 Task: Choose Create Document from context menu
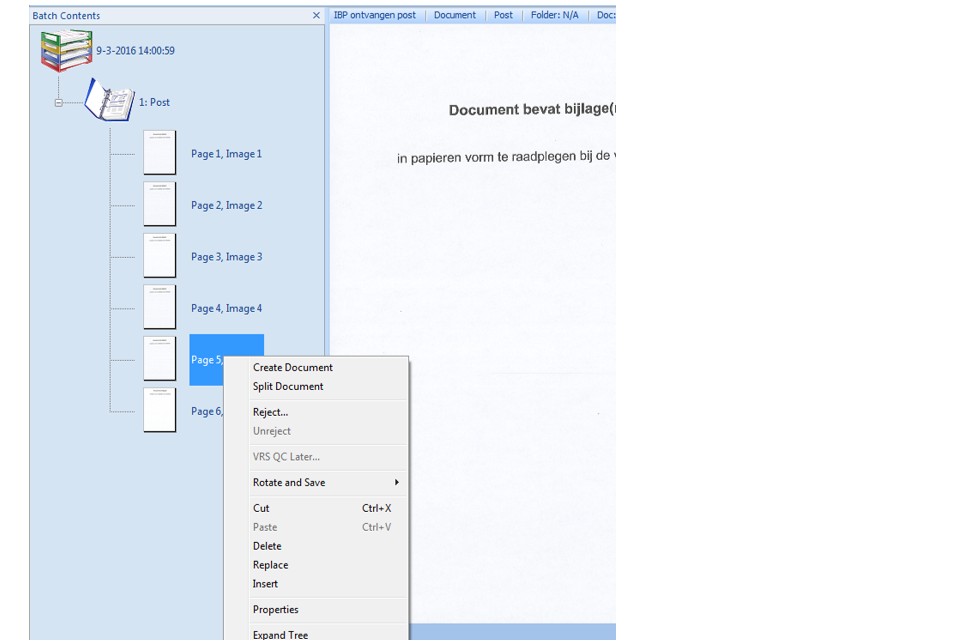(292, 367)
